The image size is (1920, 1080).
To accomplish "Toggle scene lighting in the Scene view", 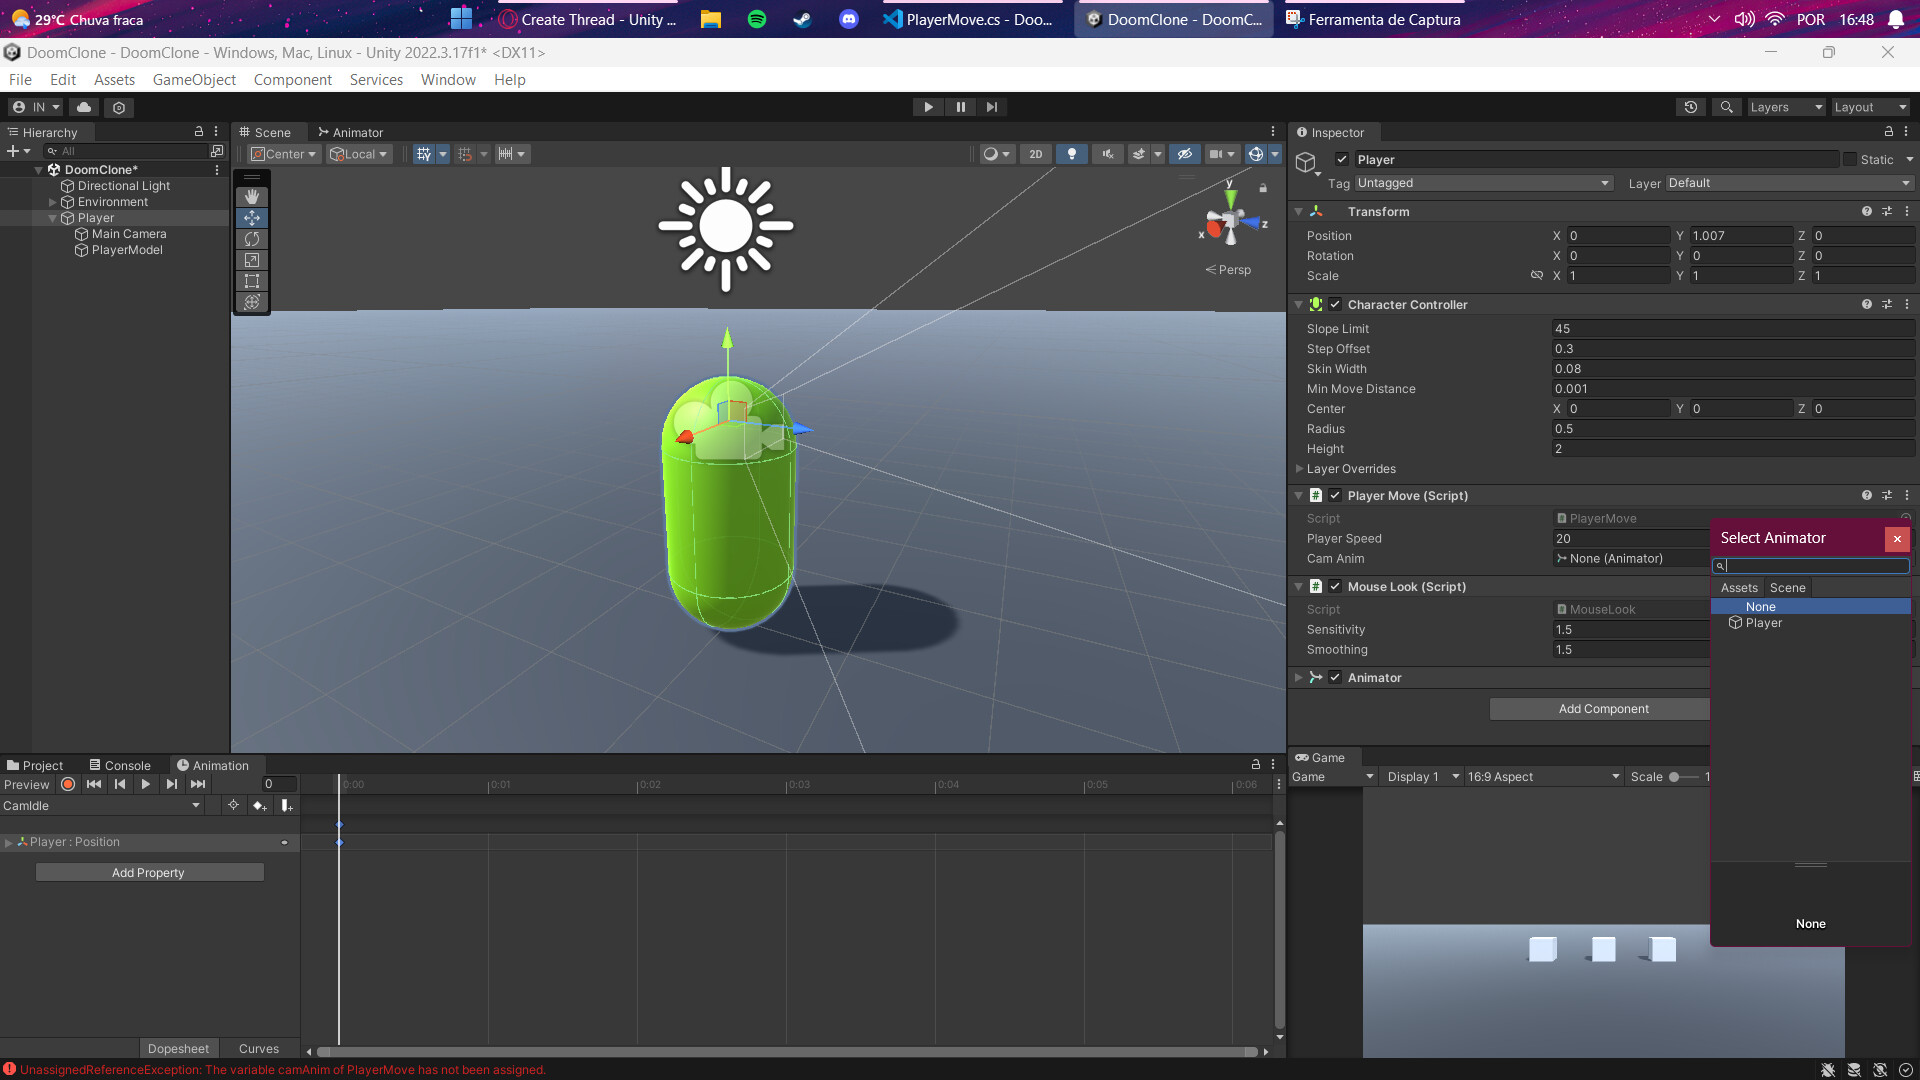I will (1072, 154).
